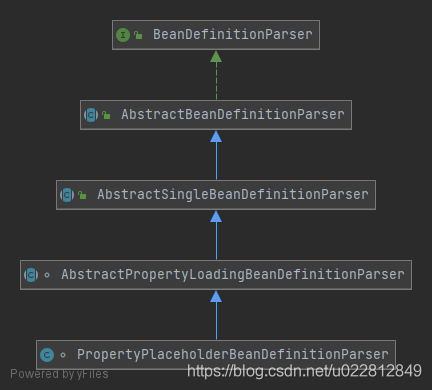Click the class icon on PropertyPlaceholderBeanDefinitionParser
The height and width of the screenshot is (390, 432).
point(47,355)
